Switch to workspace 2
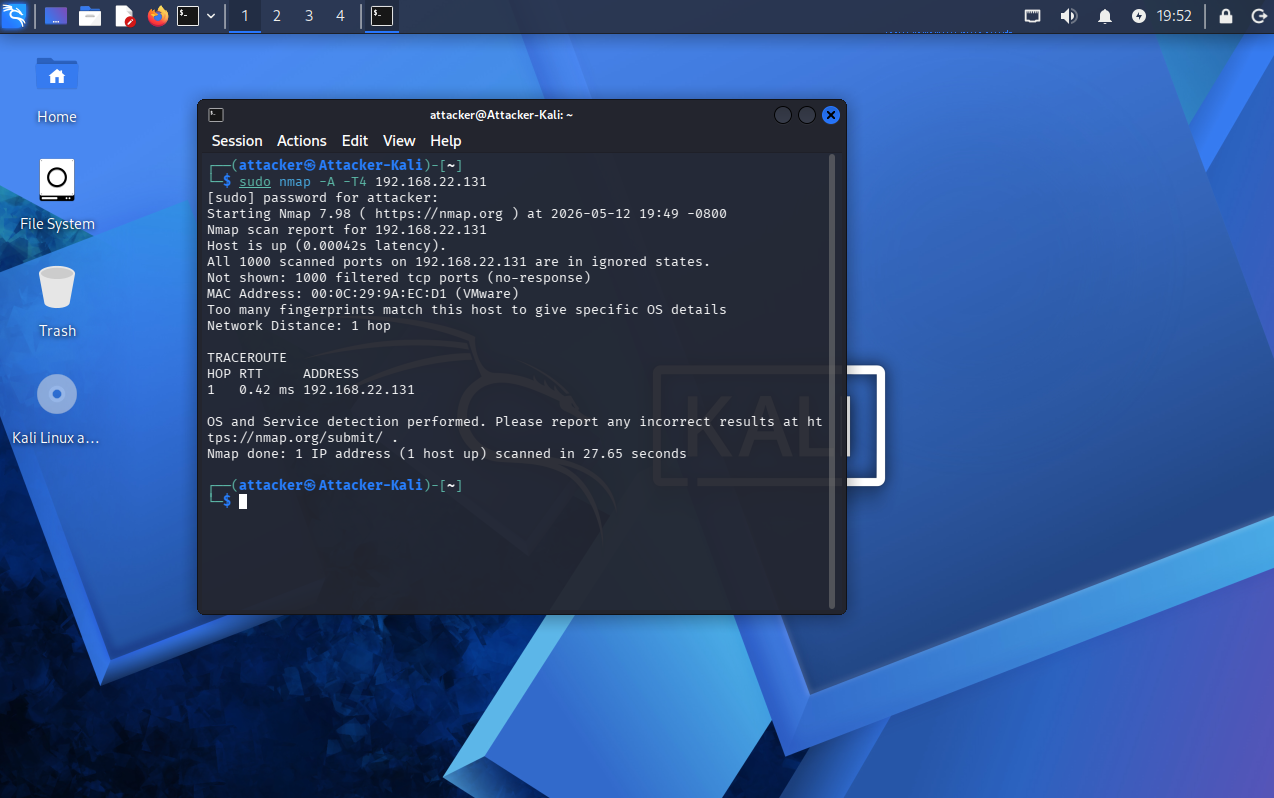 click(x=277, y=16)
